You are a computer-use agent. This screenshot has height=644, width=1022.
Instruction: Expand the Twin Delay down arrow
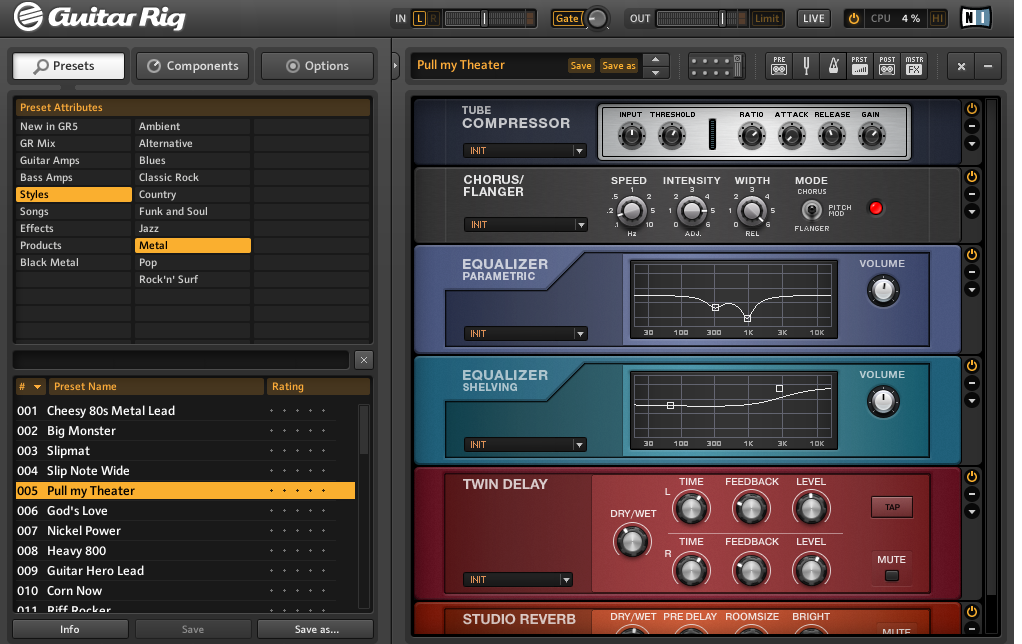[x=971, y=512]
